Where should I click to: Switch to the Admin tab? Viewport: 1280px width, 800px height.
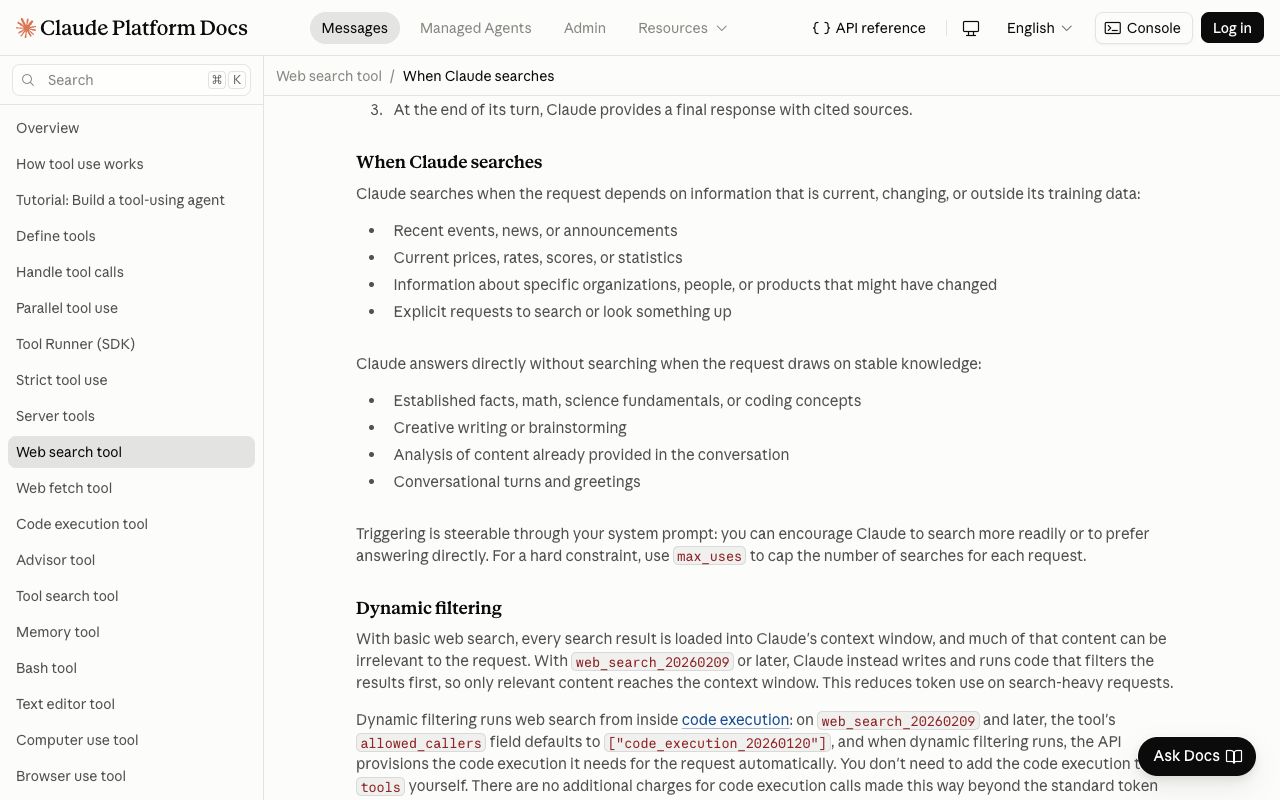click(x=585, y=28)
